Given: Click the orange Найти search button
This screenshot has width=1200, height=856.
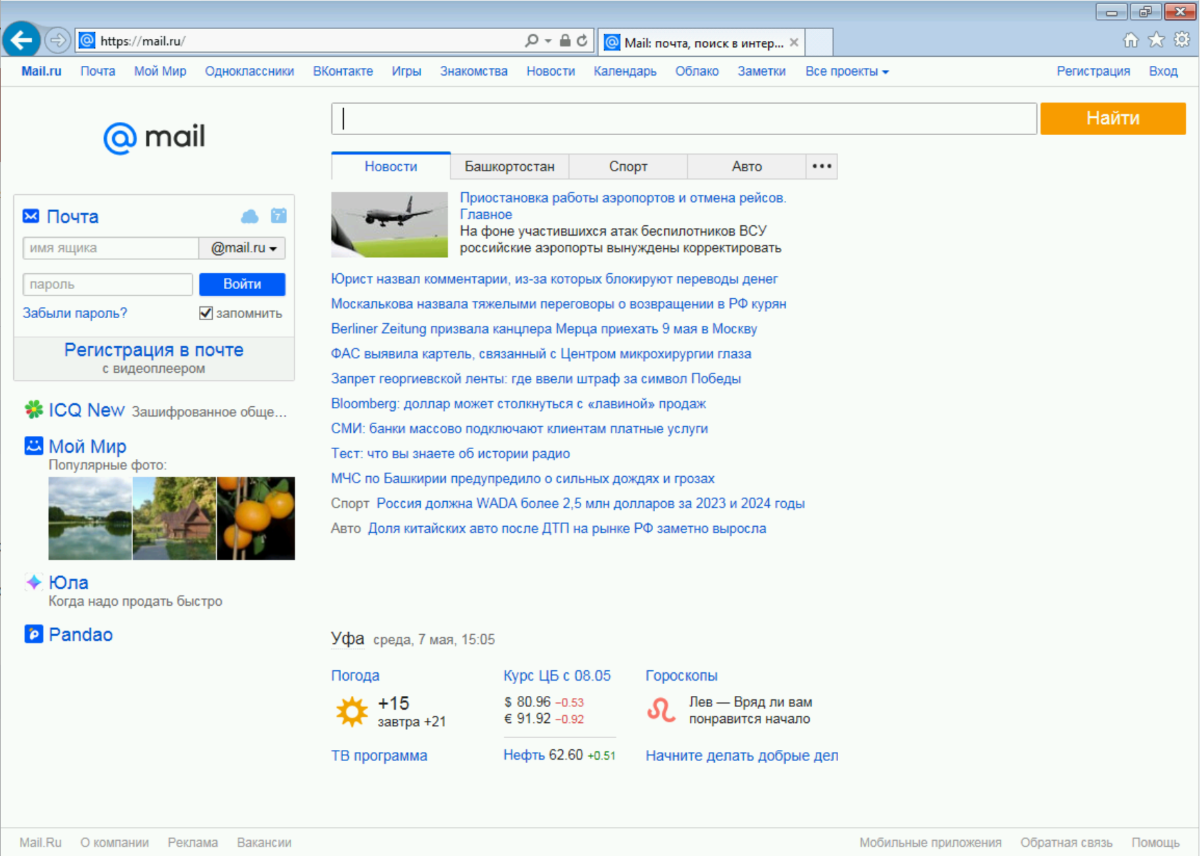Looking at the screenshot, I should tap(1113, 118).
